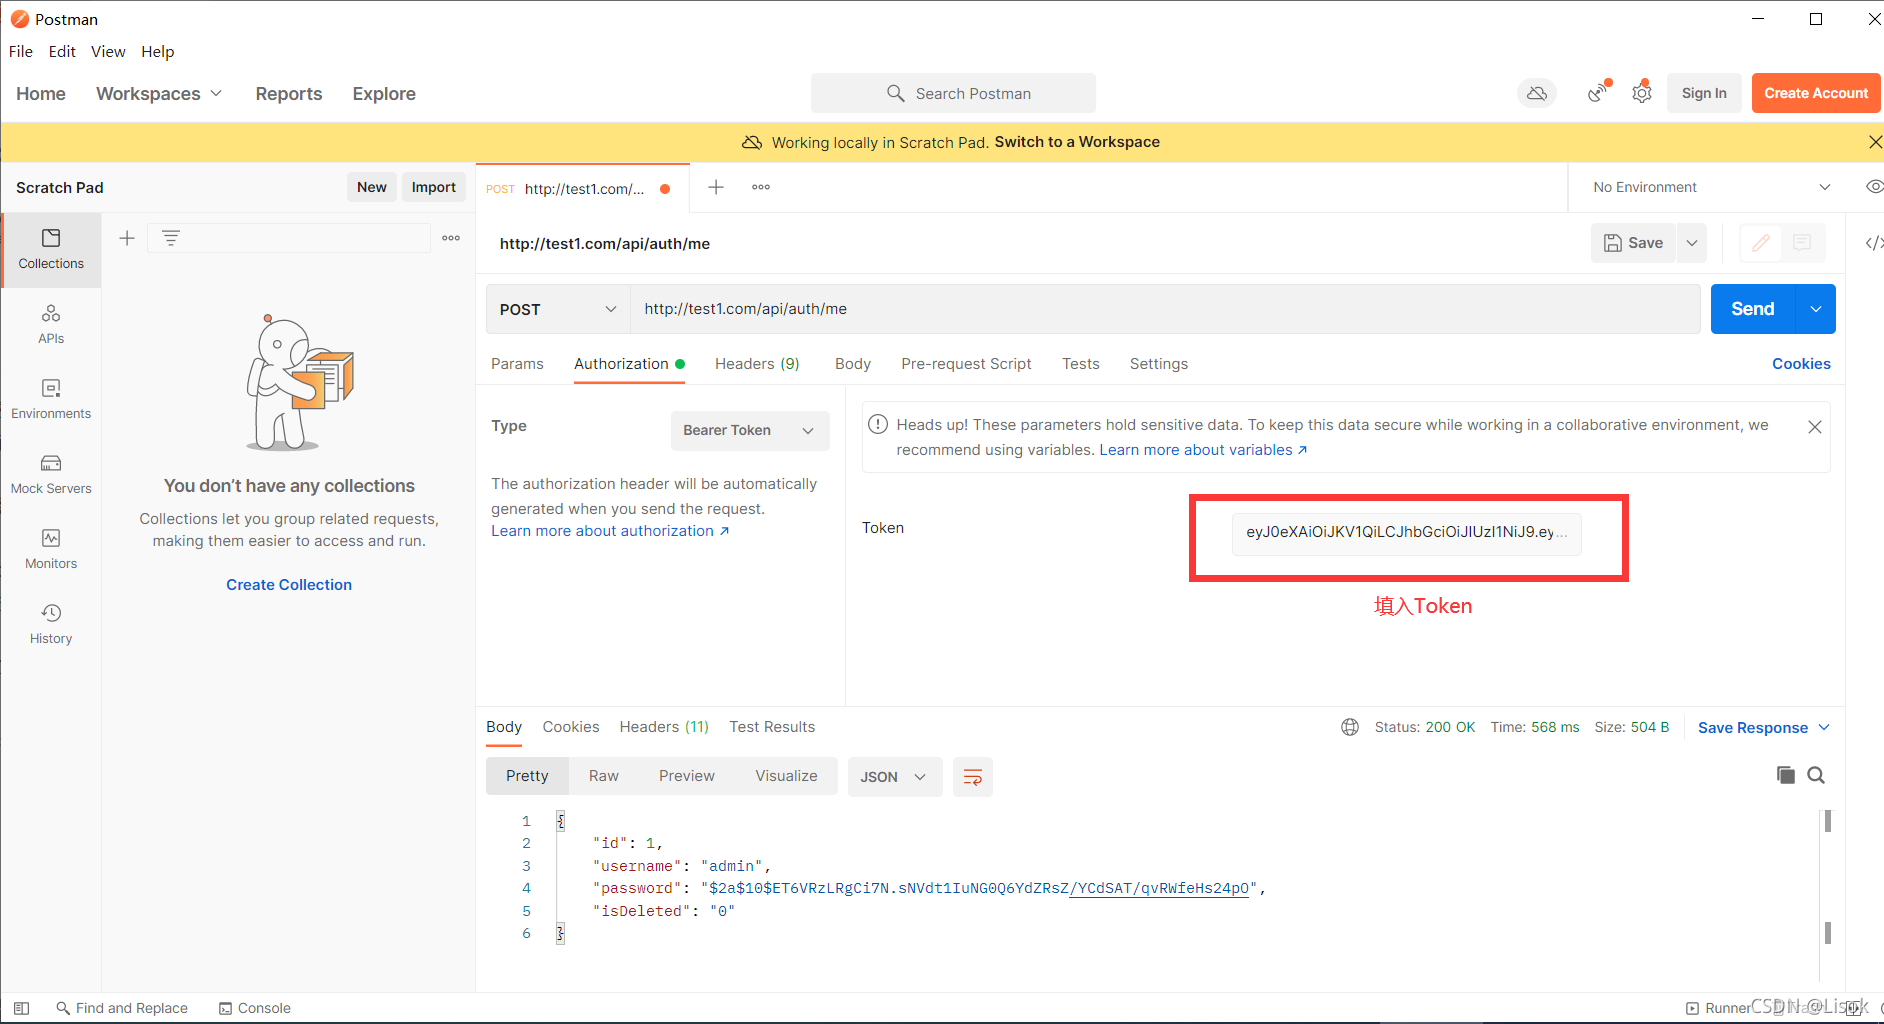The height and width of the screenshot is (1024, 1884).
Task: Open the Pre-request Script tab
Action: pos(966,364)
